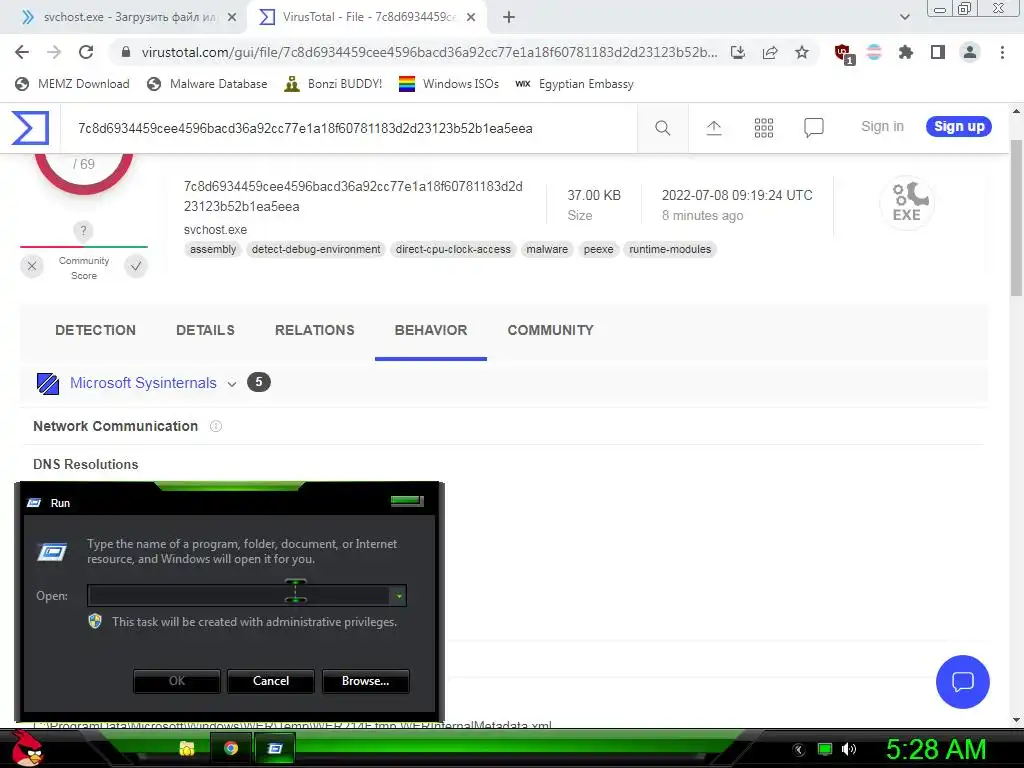Vote file malicious with X button

point(32,266)
